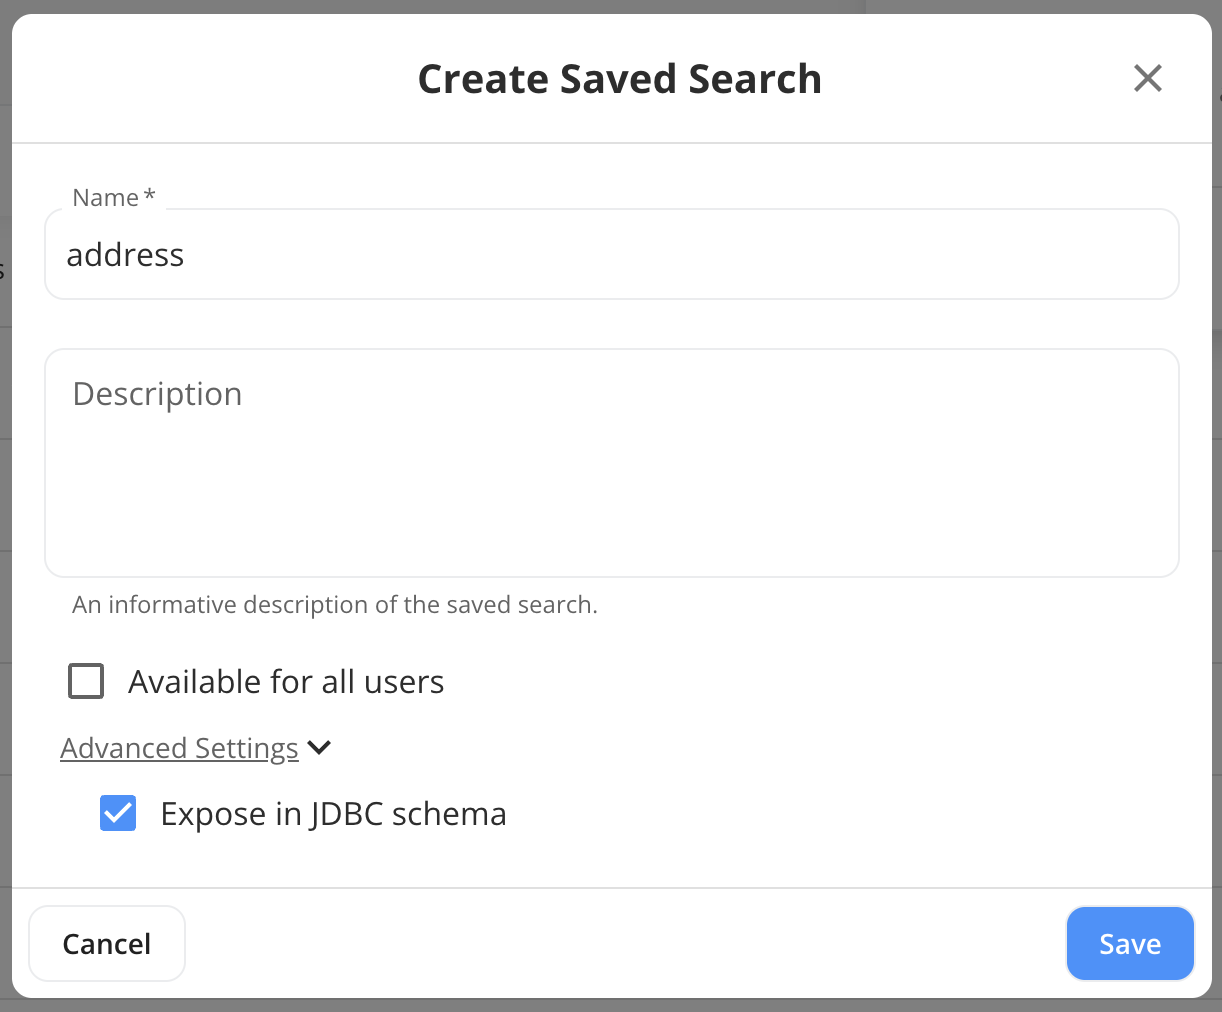The height and width of the screenshot is (1012, 1222).
Task: Focus the Description text area
Action: point(611,462)
